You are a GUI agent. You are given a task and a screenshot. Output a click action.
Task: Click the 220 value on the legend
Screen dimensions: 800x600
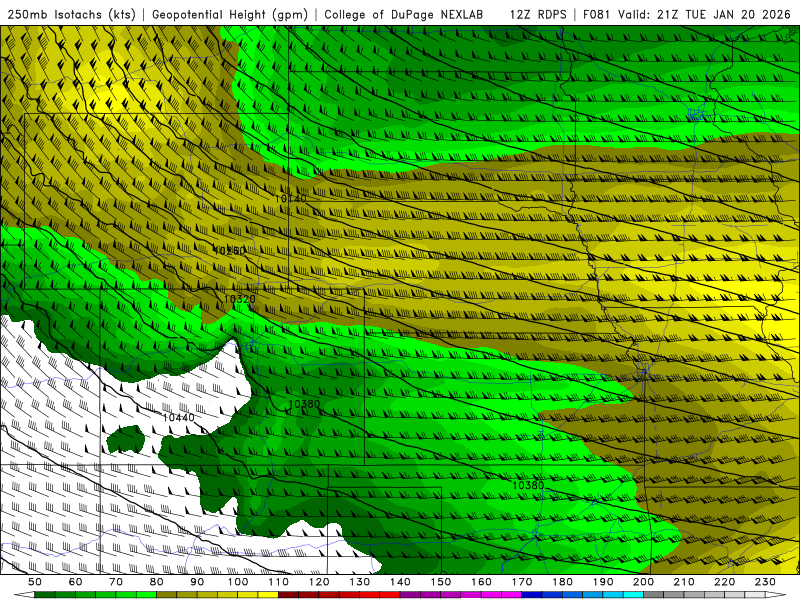(725, 582)
